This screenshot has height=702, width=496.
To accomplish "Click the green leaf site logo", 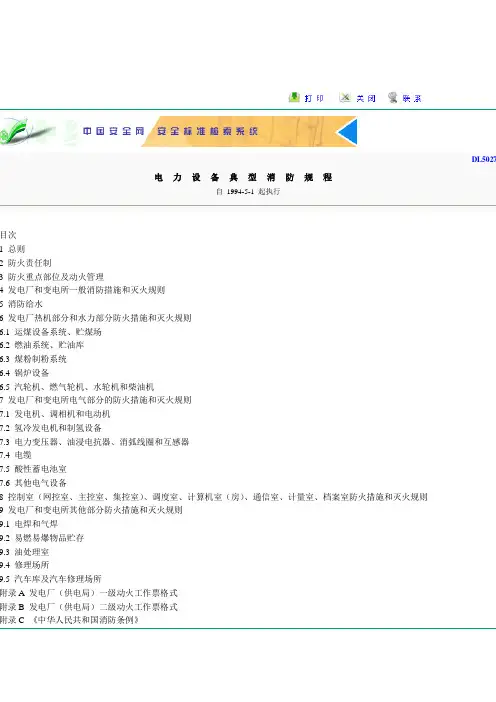I will 25,131.
